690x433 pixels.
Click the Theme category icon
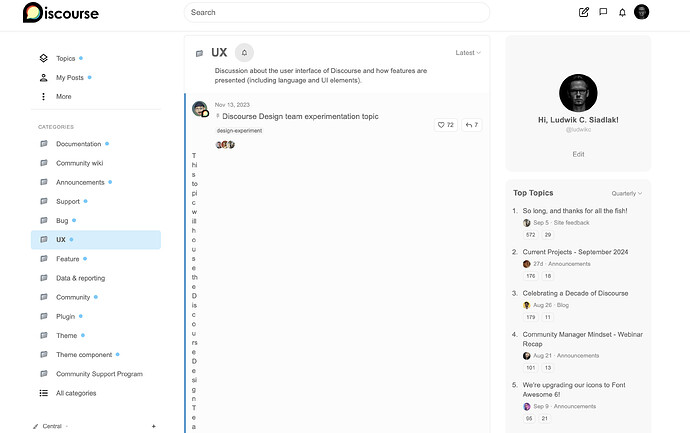[44, 335]
